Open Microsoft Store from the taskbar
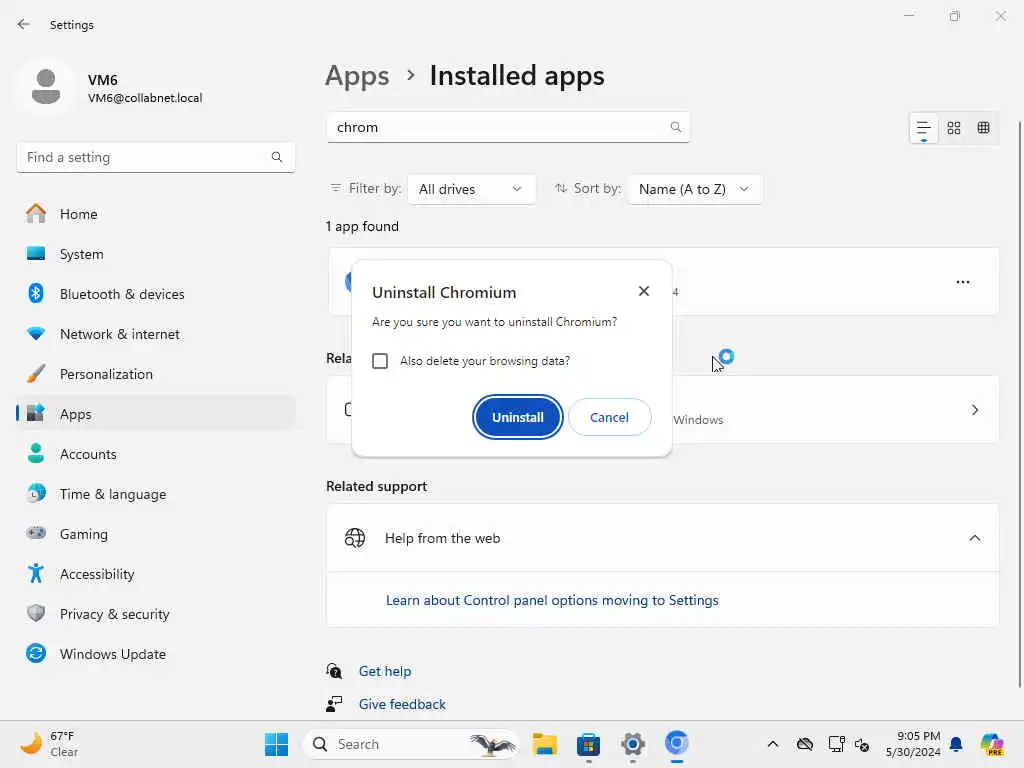This screenshot has height=768, width=1024. click(588, 744)
